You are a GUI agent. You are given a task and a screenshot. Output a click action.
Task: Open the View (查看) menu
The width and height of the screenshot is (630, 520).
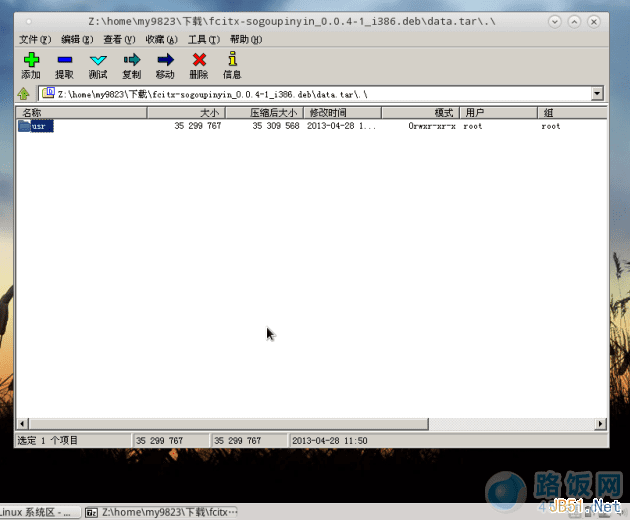[119, 39]
